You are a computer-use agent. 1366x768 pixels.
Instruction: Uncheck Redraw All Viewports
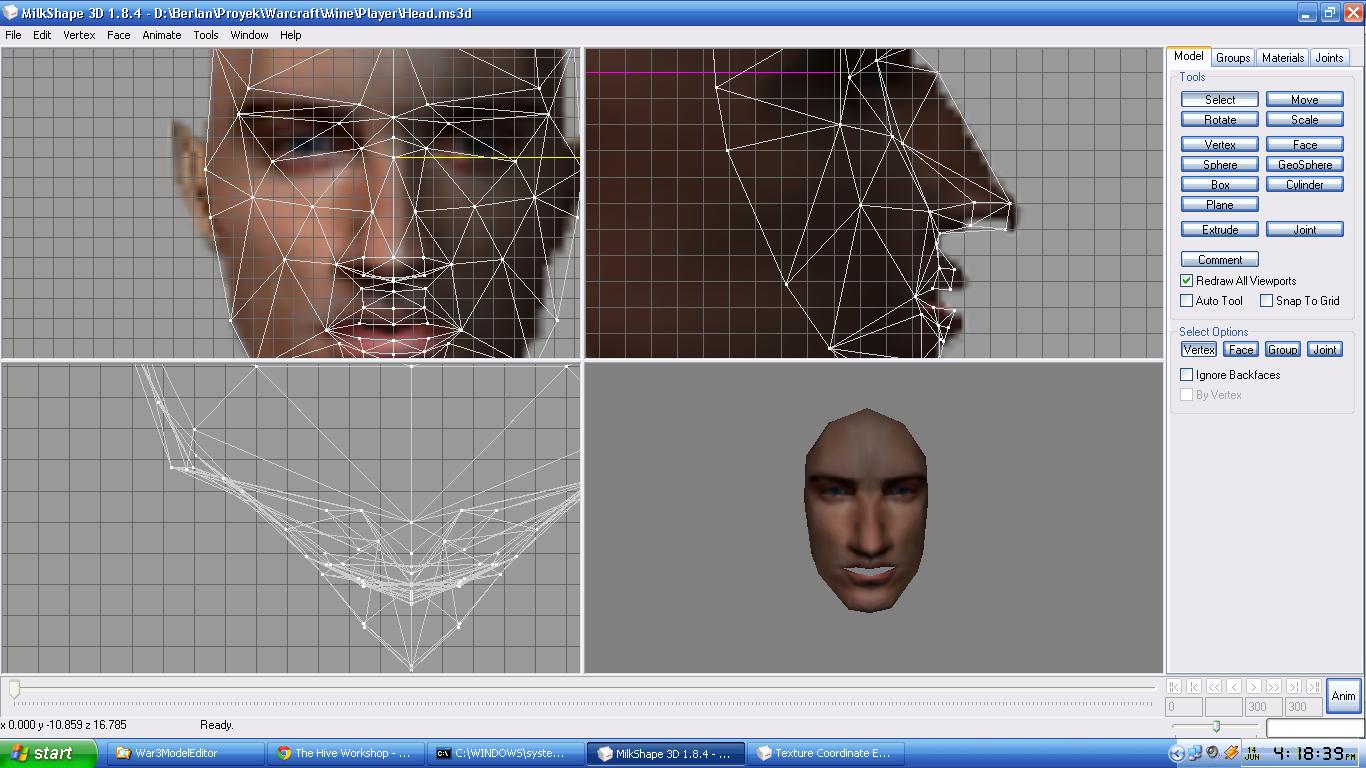tap(1187, 281)
